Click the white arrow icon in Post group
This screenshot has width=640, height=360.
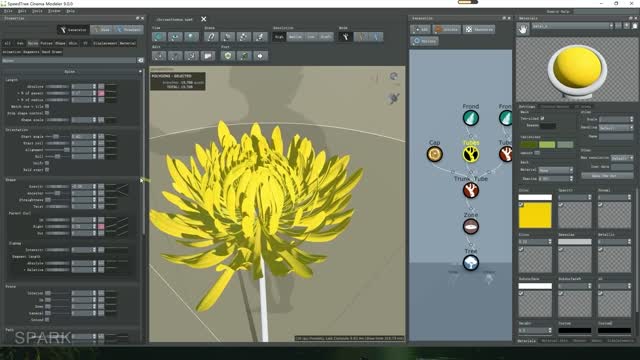pos(260,56)
